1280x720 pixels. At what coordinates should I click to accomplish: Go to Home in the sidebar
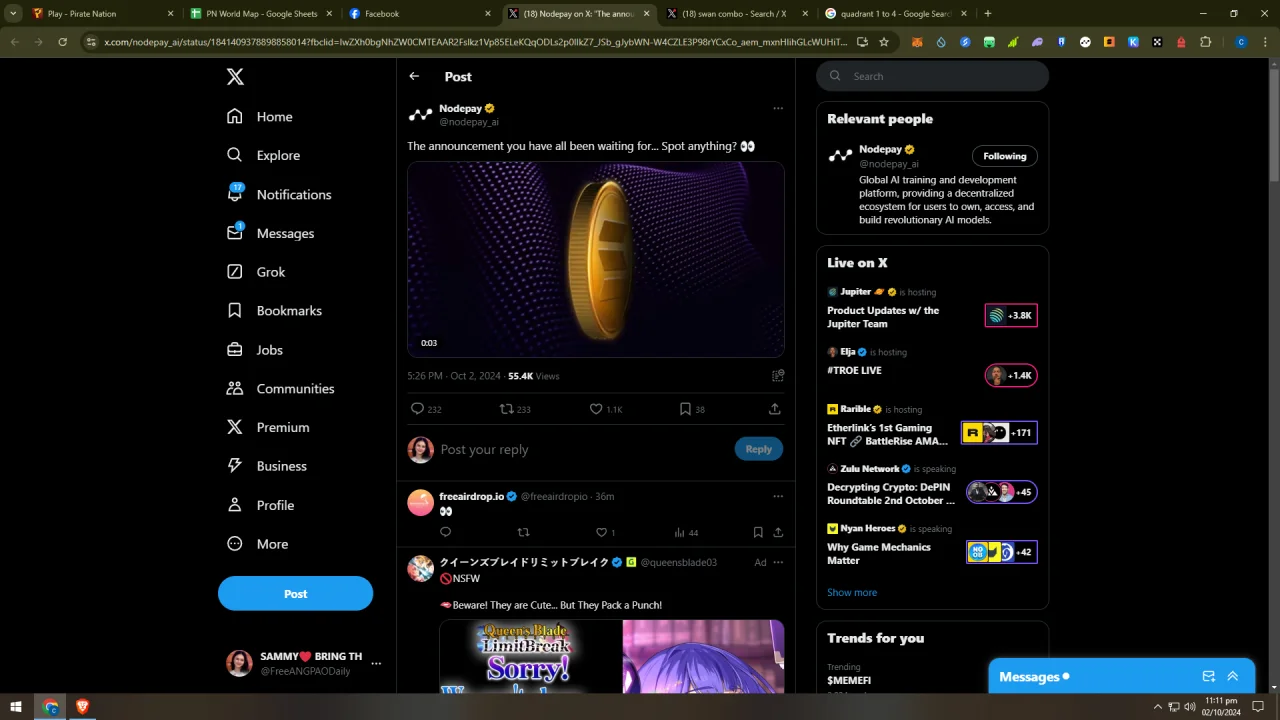pos(260,116)
